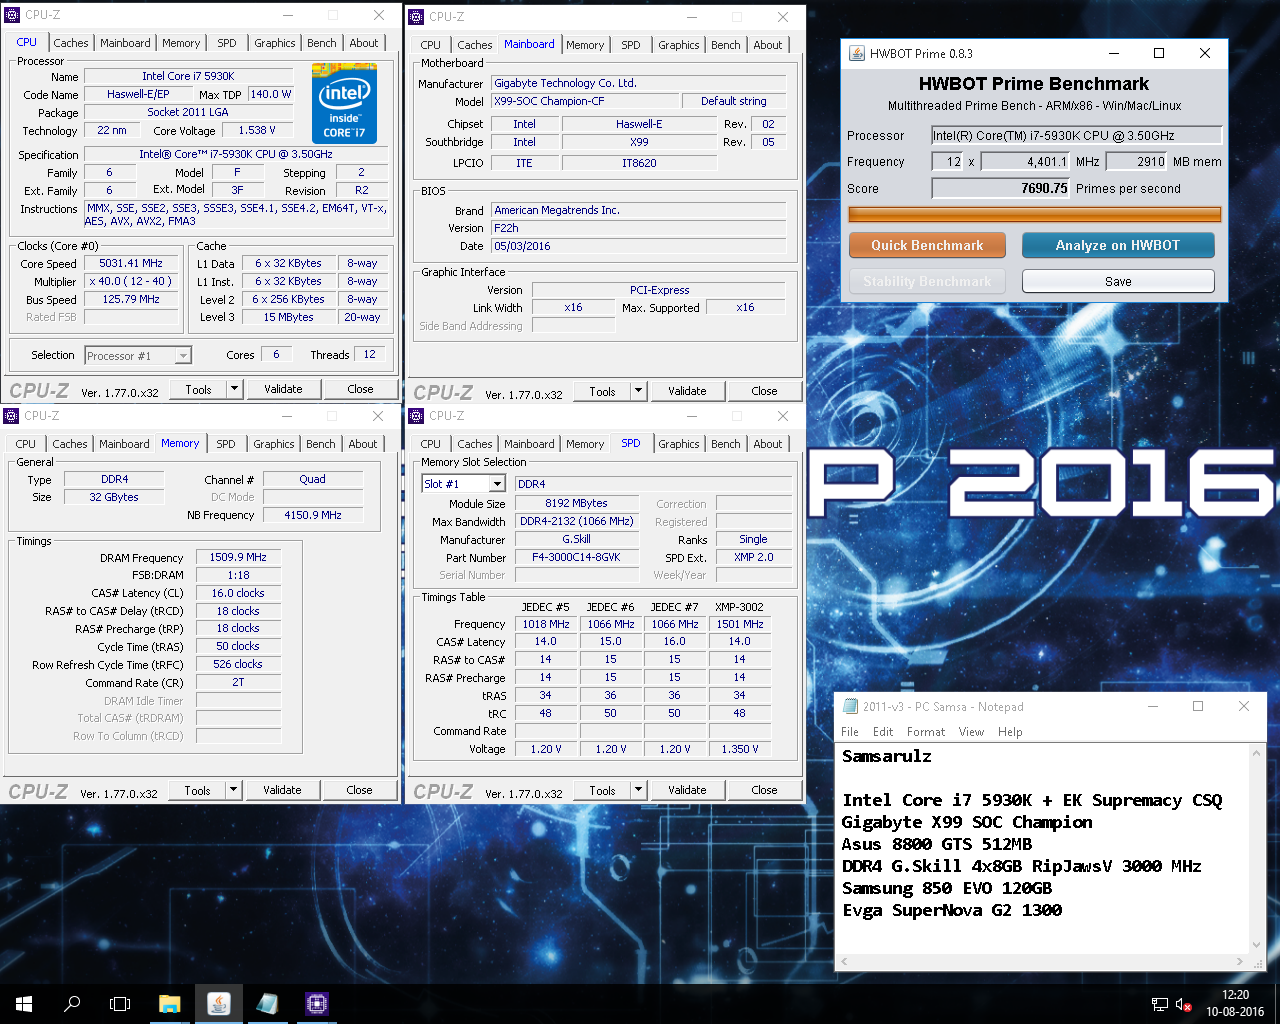
Task: Click Validate in the CPU window
Action: click(283, 389)
